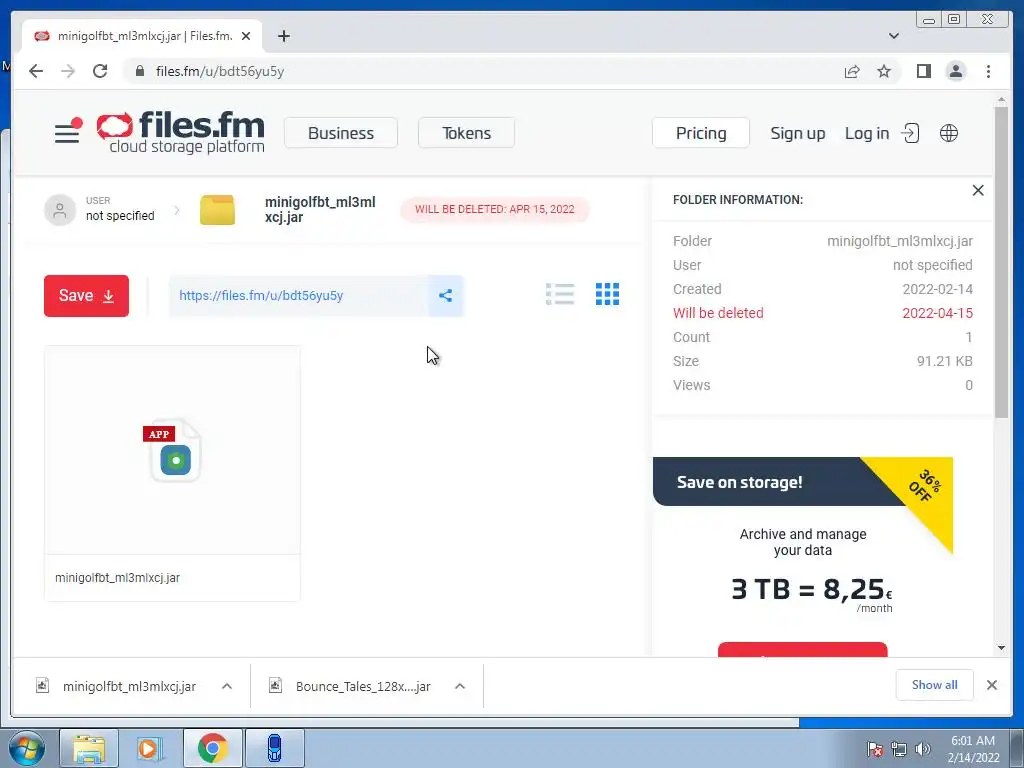This screenshot has height=768, width=1024.
Task: Open Chrome's three-dot menu
Action: [x=988, y=71]
